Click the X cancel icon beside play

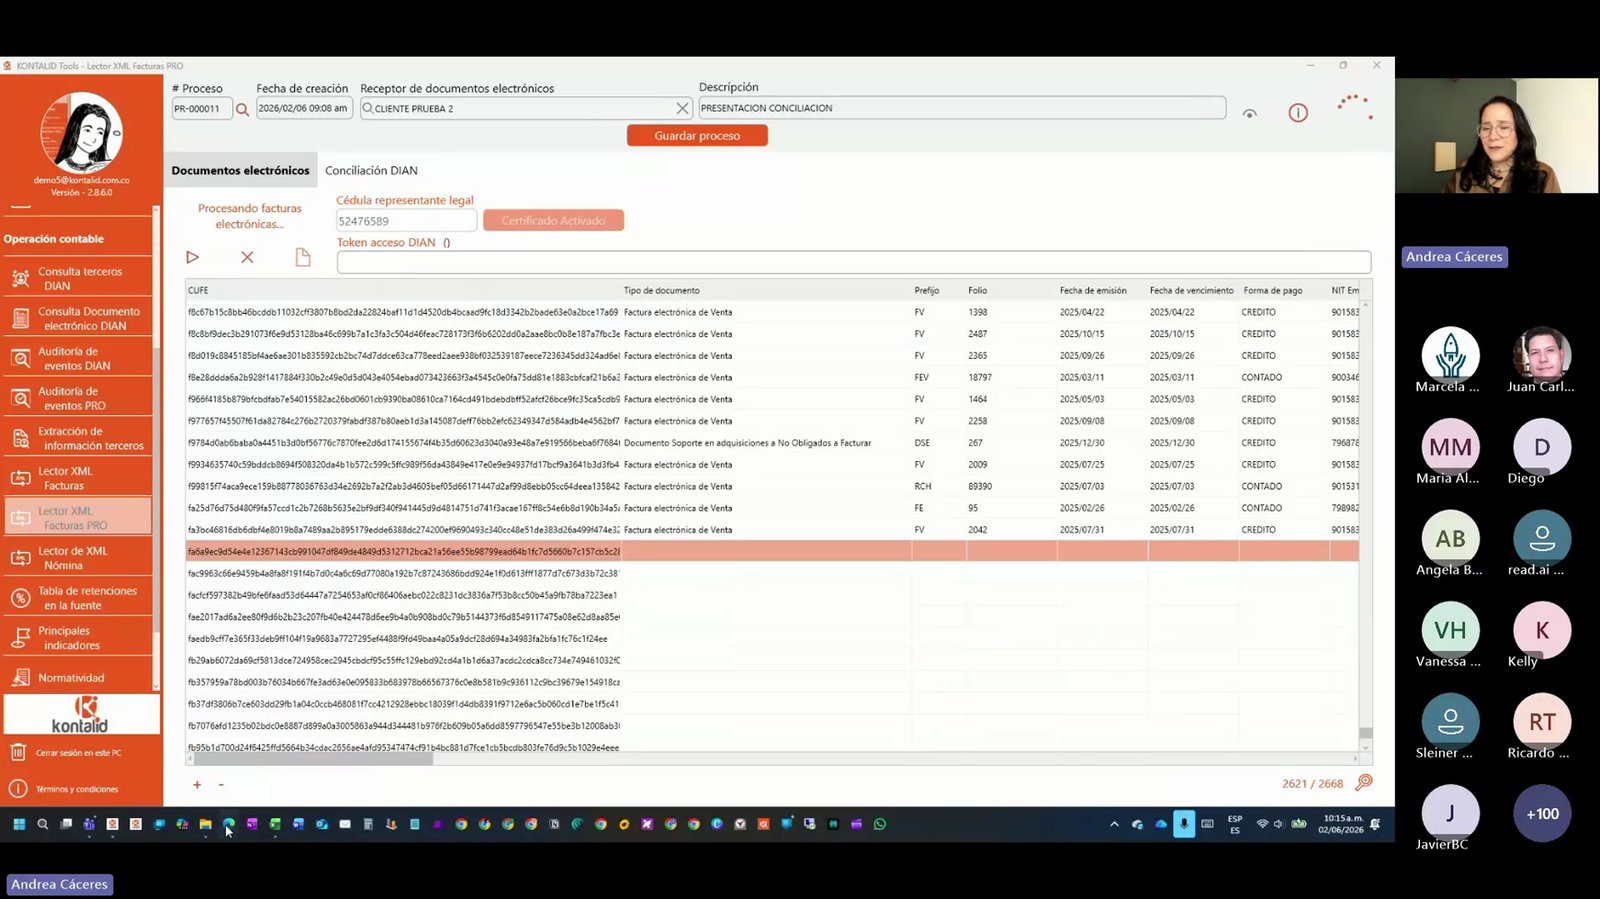[x=247, y=258]
